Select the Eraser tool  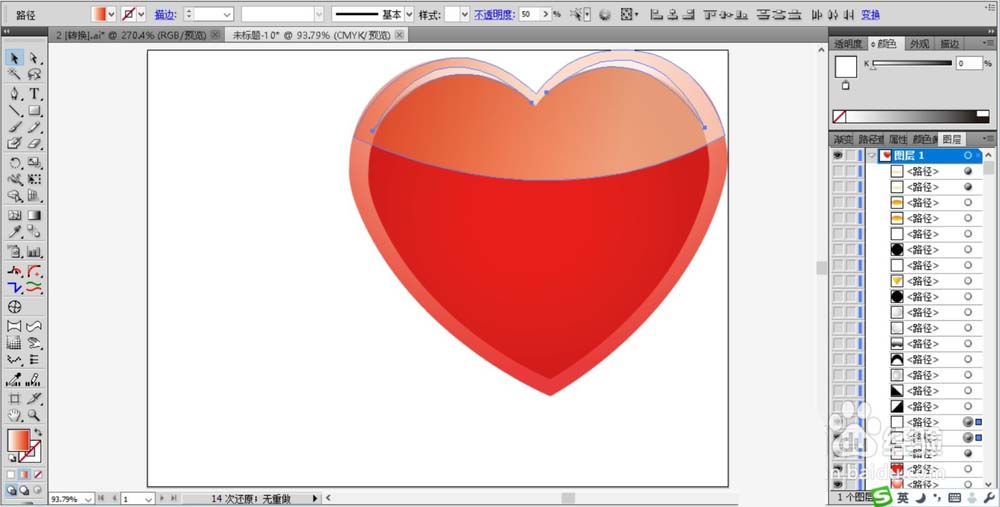(34, 143)
